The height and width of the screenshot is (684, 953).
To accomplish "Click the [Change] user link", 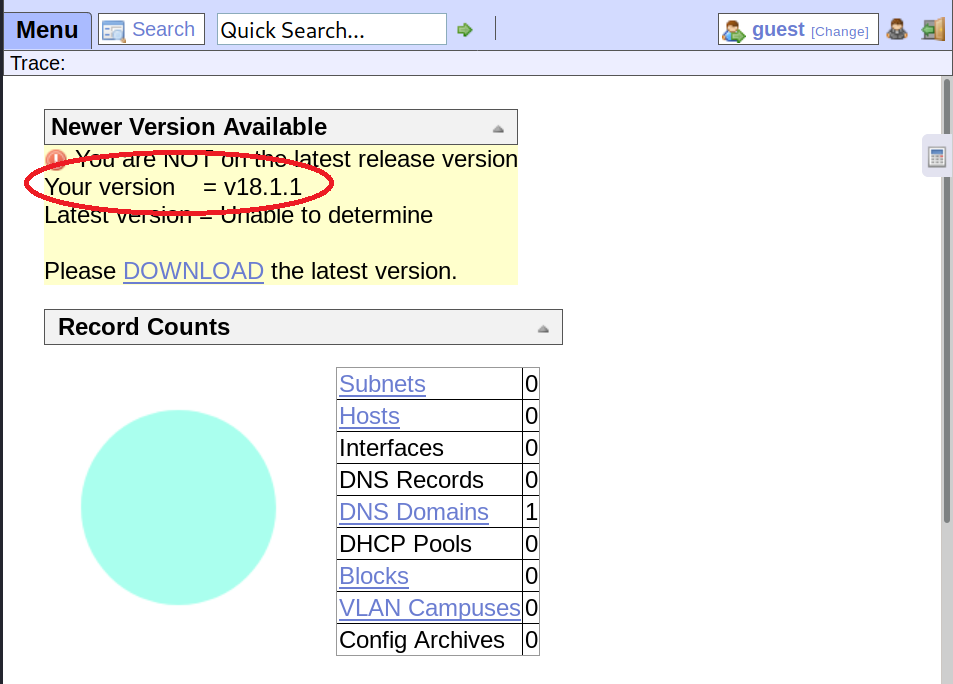I will 839,31.
